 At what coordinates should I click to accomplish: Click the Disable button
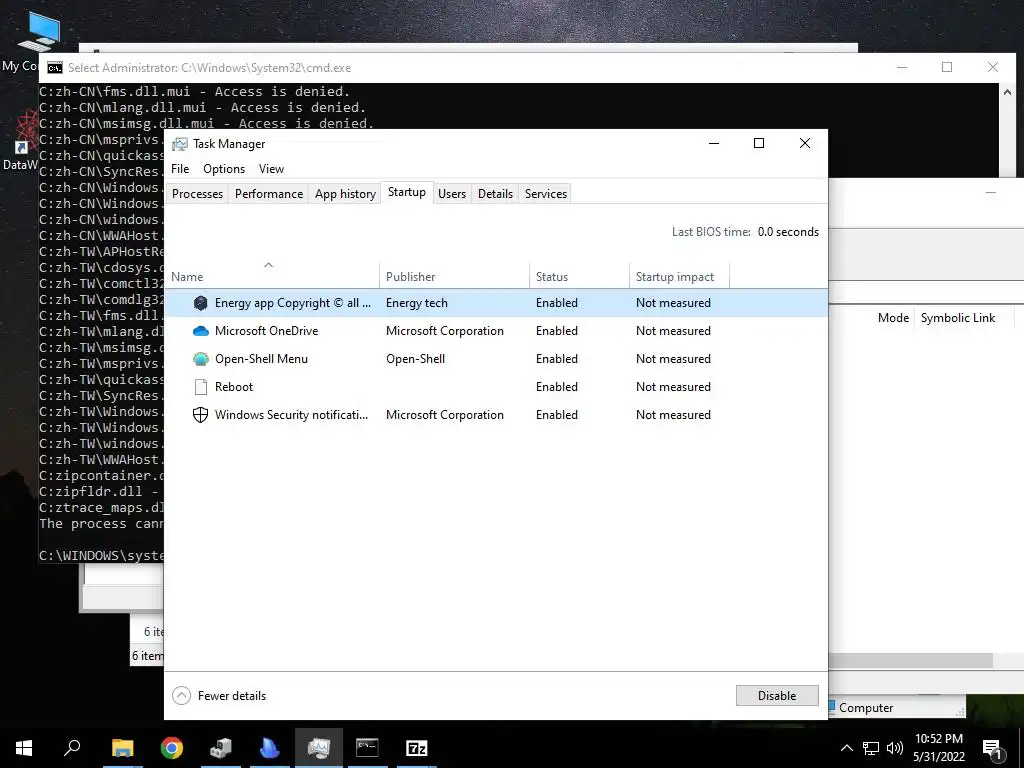[777, 696]
